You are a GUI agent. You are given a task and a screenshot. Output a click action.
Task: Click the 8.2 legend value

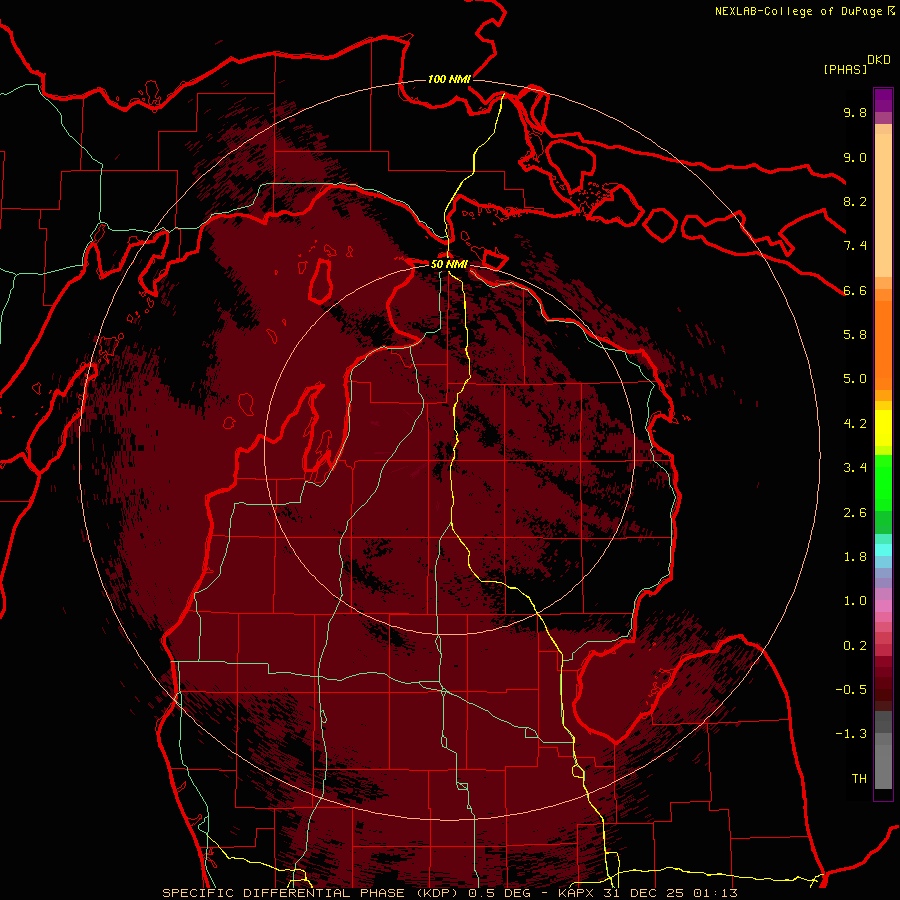pos(855,202)
